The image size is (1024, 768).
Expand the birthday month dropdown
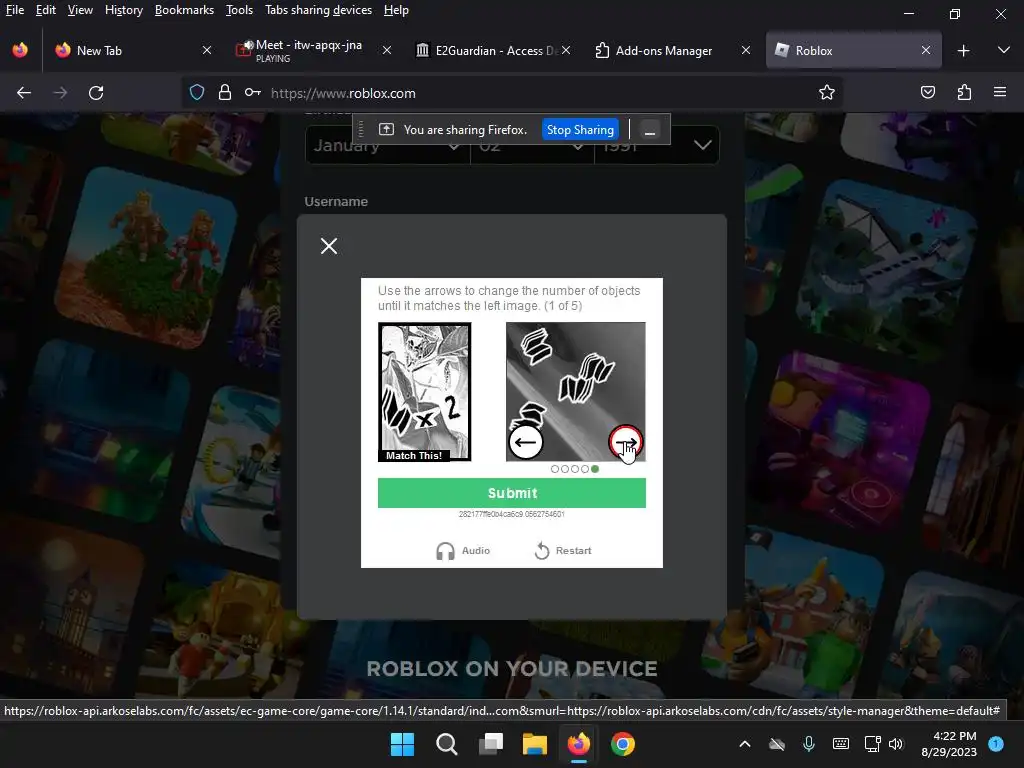387,145
